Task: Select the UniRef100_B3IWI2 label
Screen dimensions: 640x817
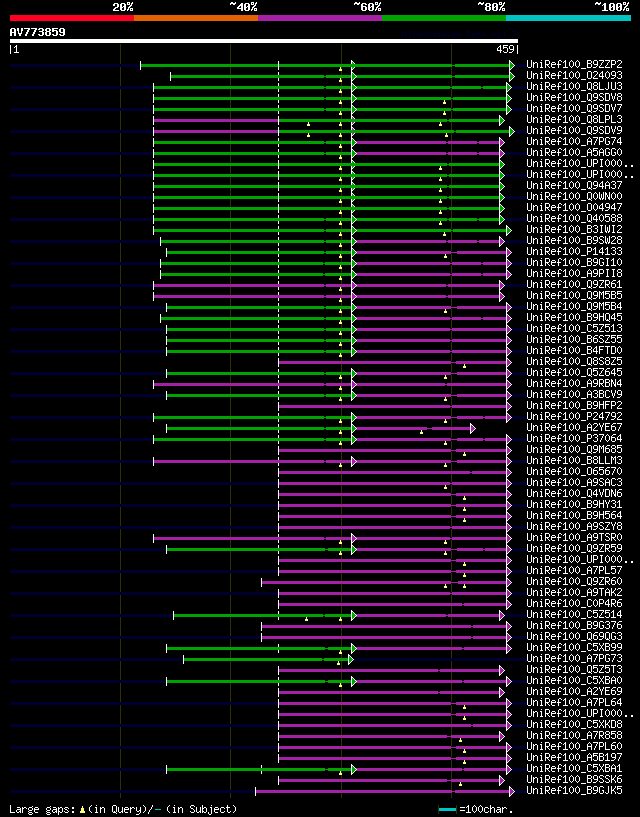Action: [x=574, y=229]
